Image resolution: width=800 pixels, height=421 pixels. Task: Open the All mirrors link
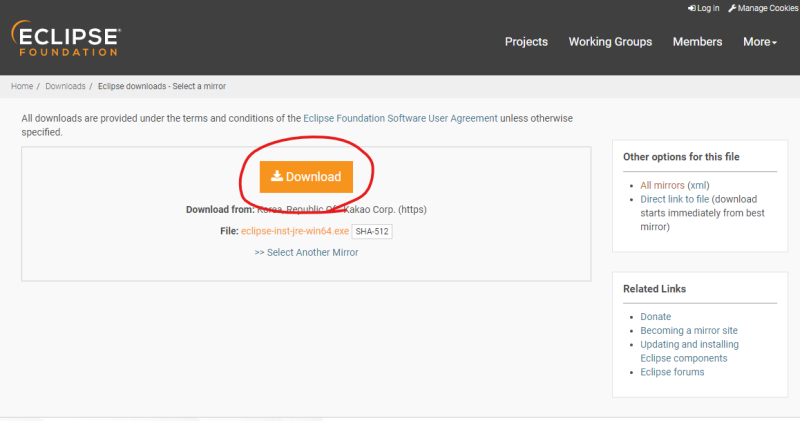[x=662, y=185]
